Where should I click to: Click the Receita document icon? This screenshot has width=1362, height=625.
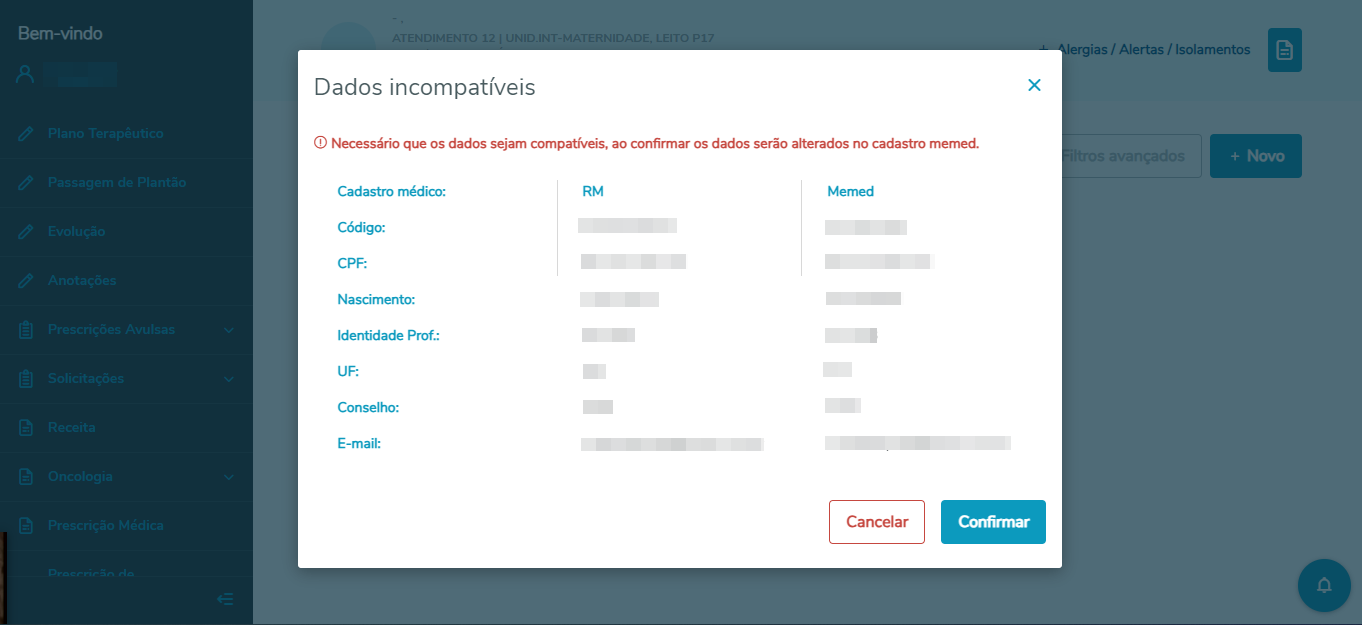coord(27,428)
